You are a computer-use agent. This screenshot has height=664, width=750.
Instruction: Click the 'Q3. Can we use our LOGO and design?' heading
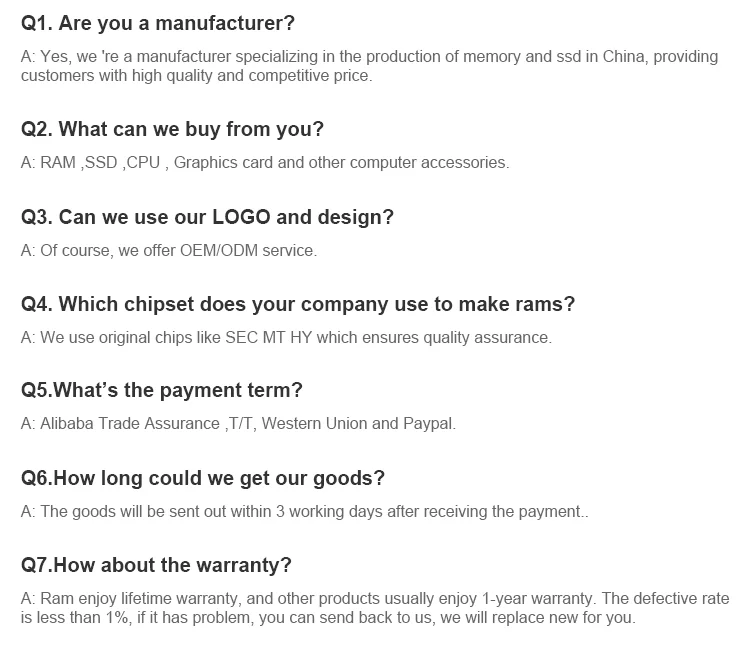point(207,217)
